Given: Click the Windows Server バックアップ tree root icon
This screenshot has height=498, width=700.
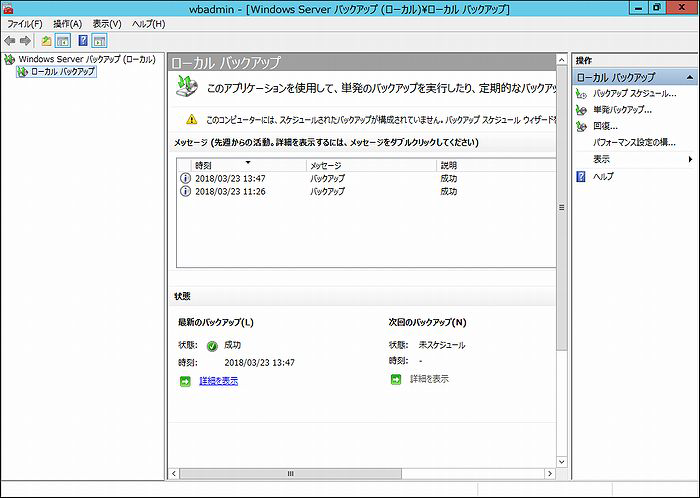Looking at the screenshot, I should tap(9, 59).
